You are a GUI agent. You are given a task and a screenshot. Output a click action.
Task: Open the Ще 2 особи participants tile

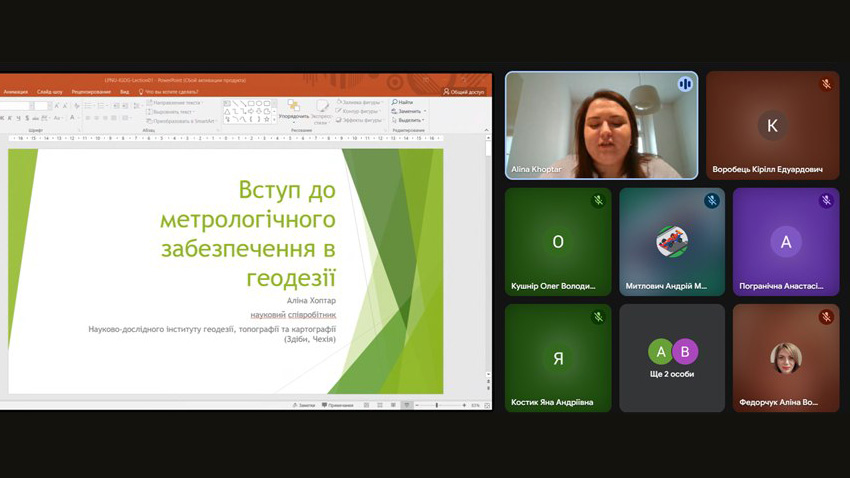click(672, 358)
